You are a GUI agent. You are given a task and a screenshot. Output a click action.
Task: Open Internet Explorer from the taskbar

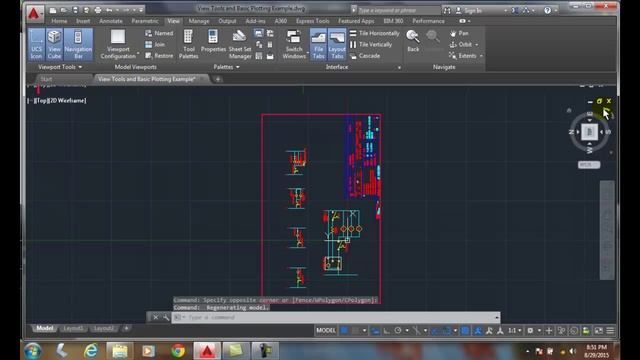(x=91, y=351)
